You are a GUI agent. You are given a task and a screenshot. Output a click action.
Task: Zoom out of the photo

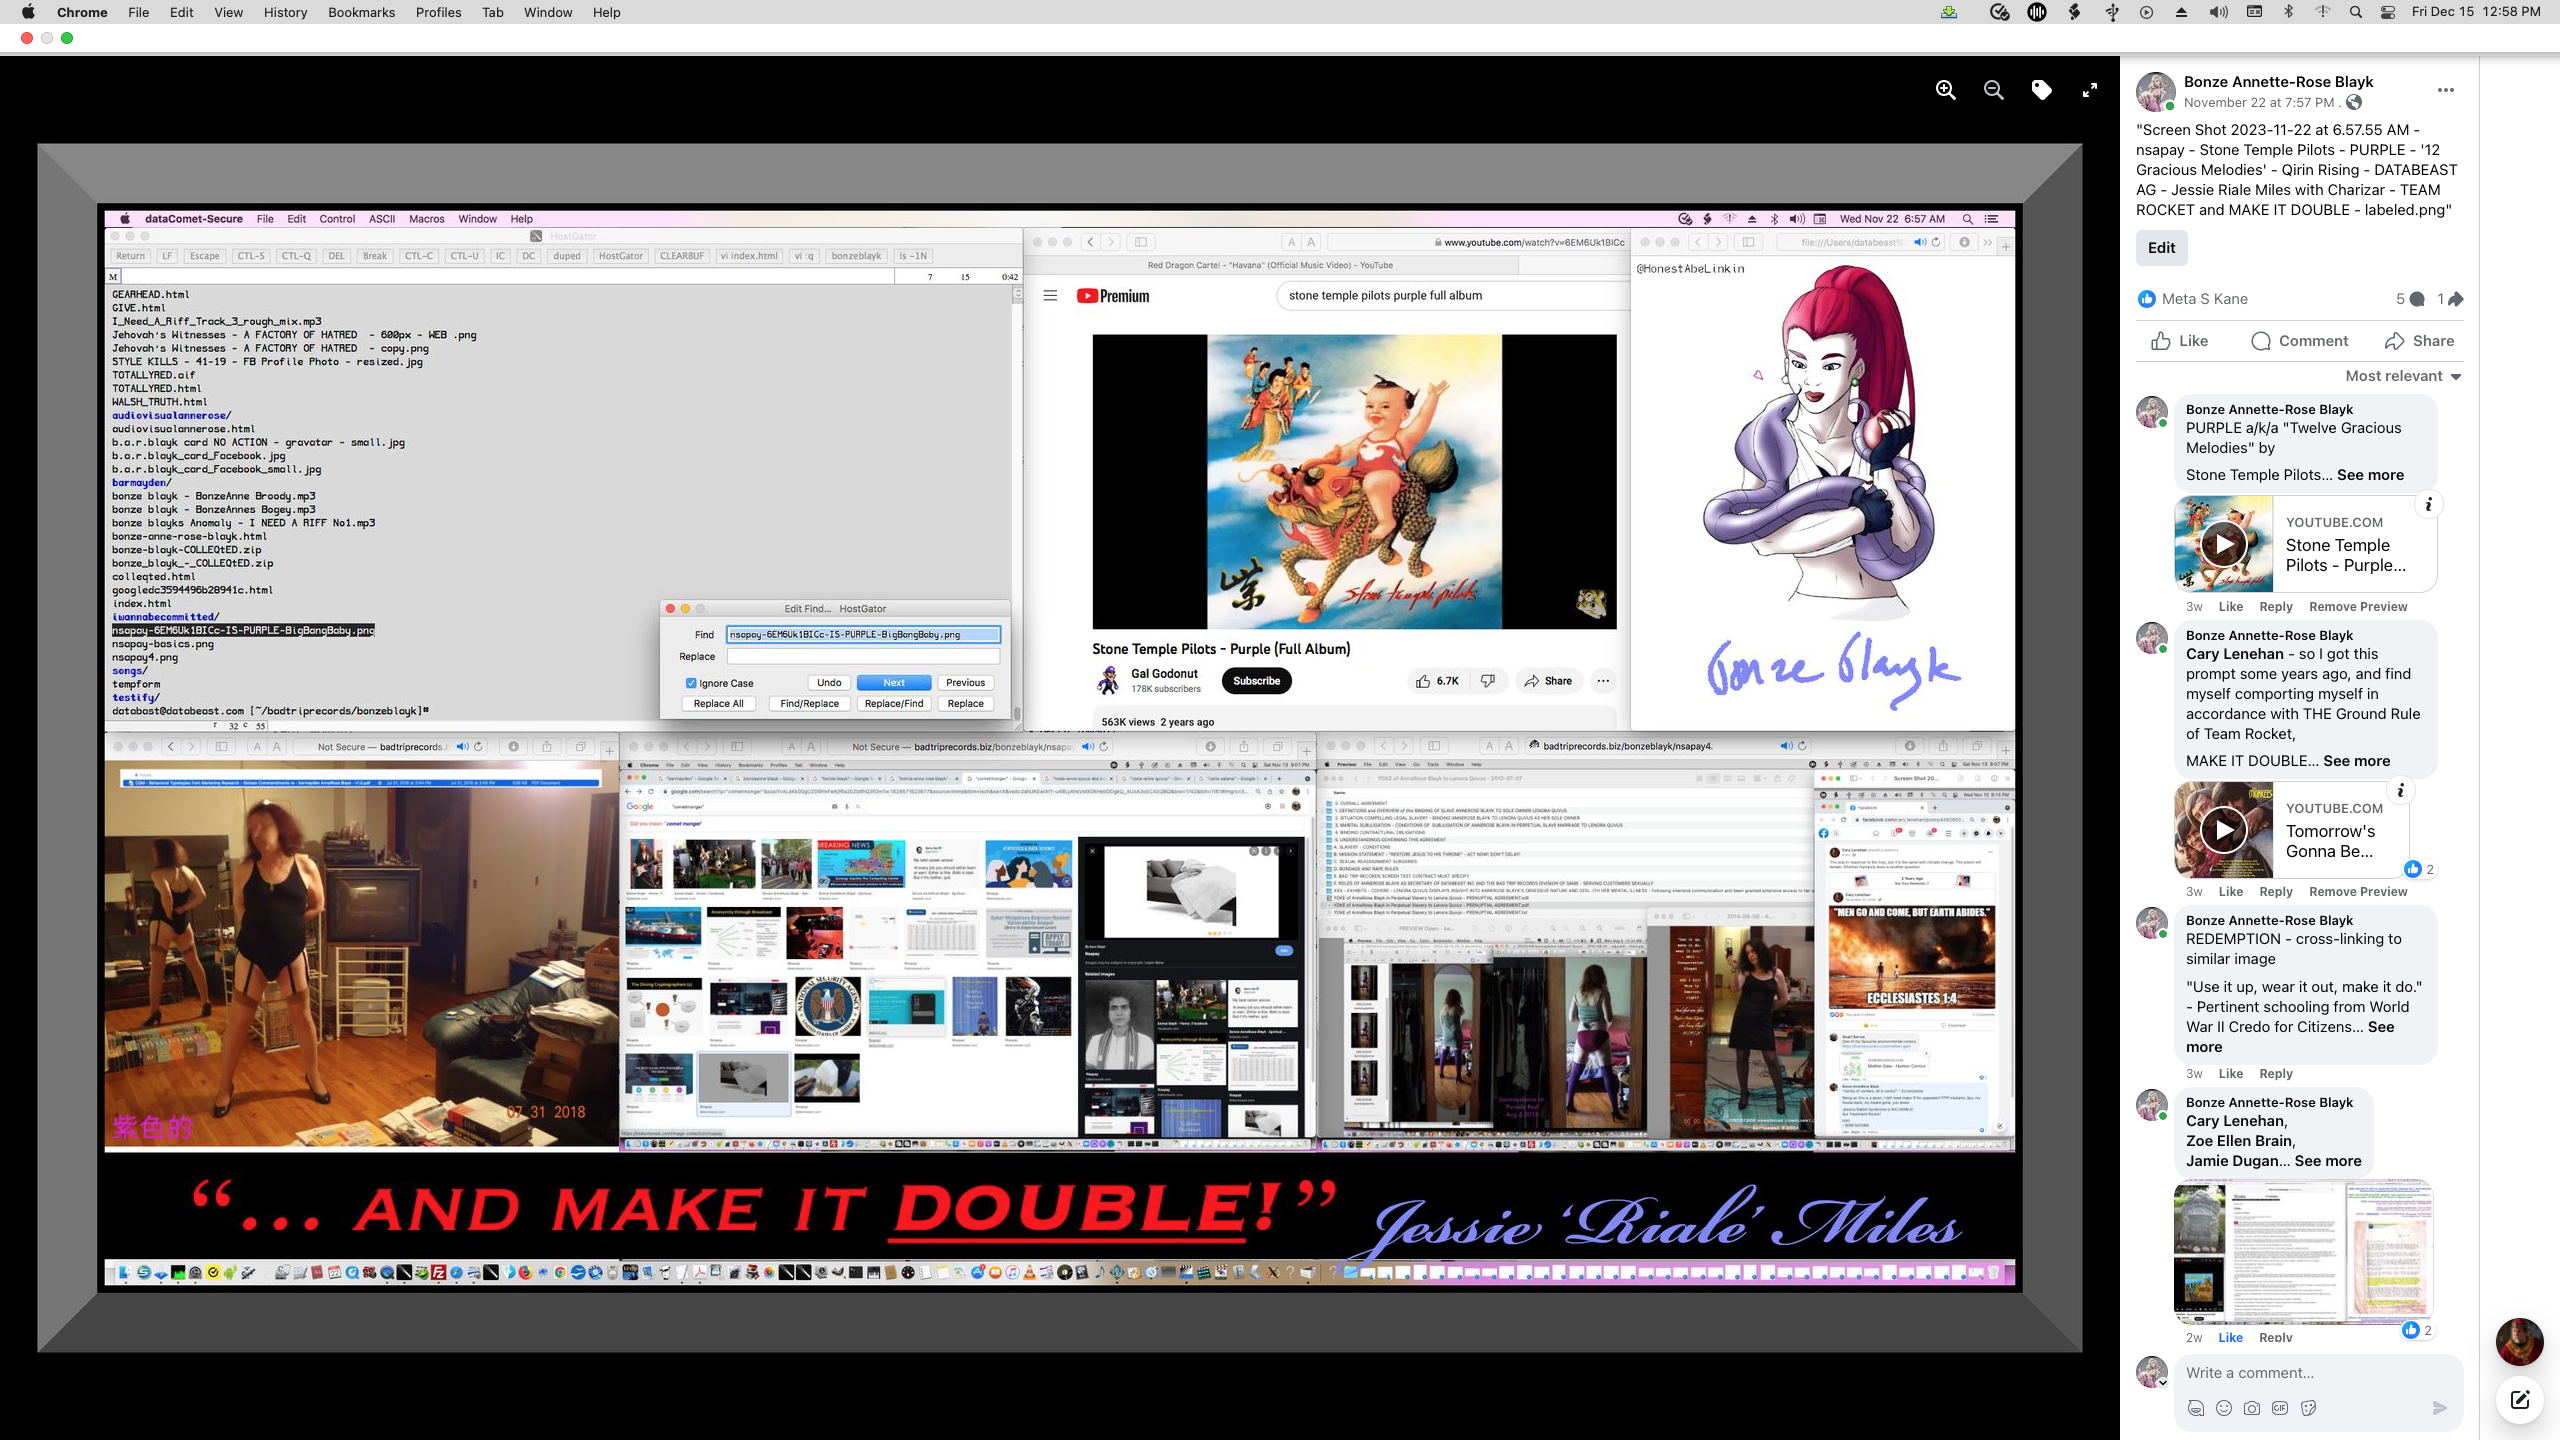[1993, 90]
